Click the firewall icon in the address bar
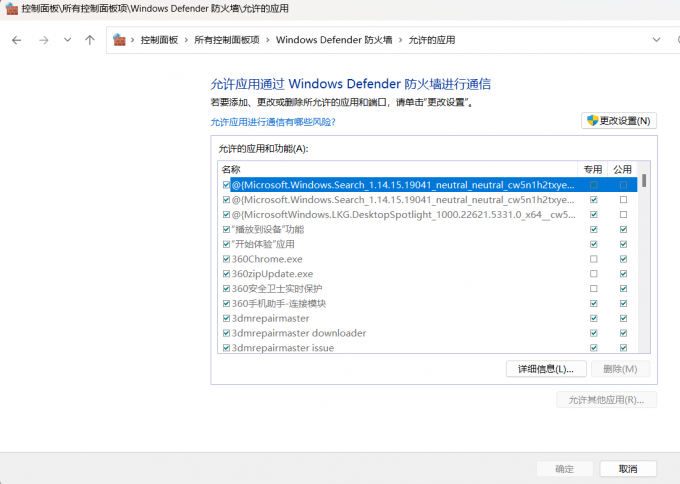This screenshot has height=484, width=680. (x=120, y=40)
